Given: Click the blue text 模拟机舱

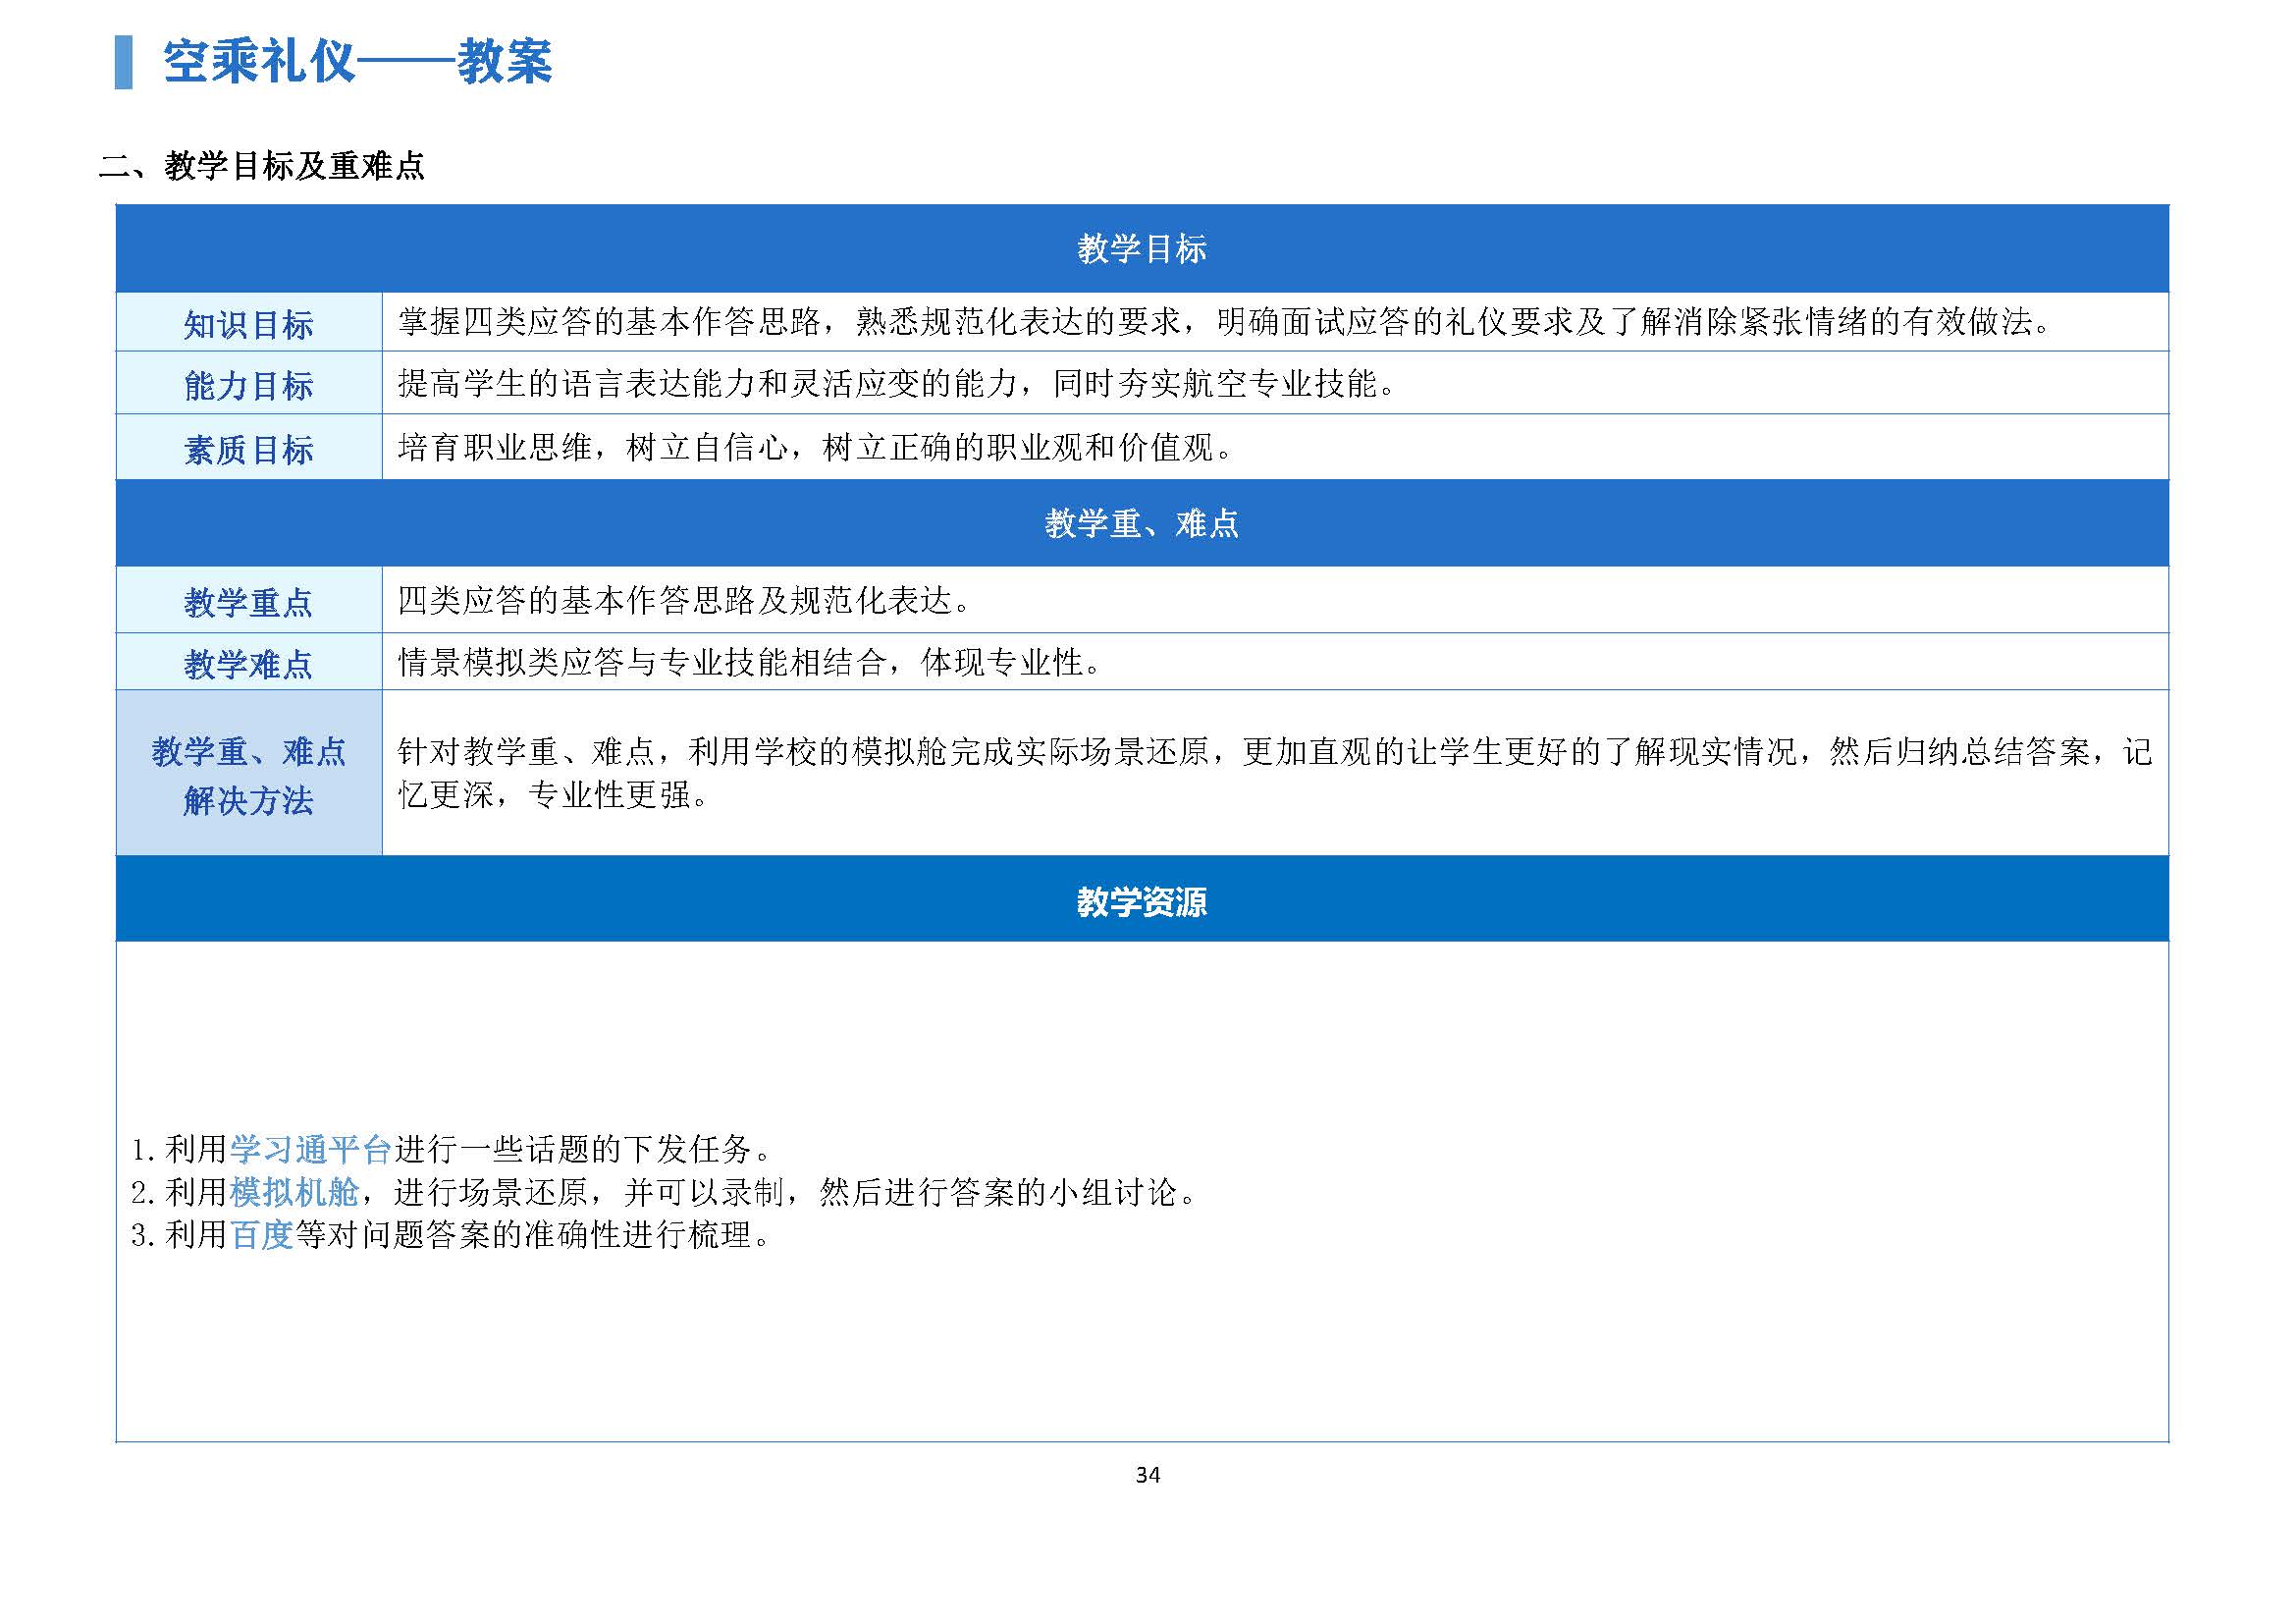Looking at the screenshot, I should pos(294,1192).
